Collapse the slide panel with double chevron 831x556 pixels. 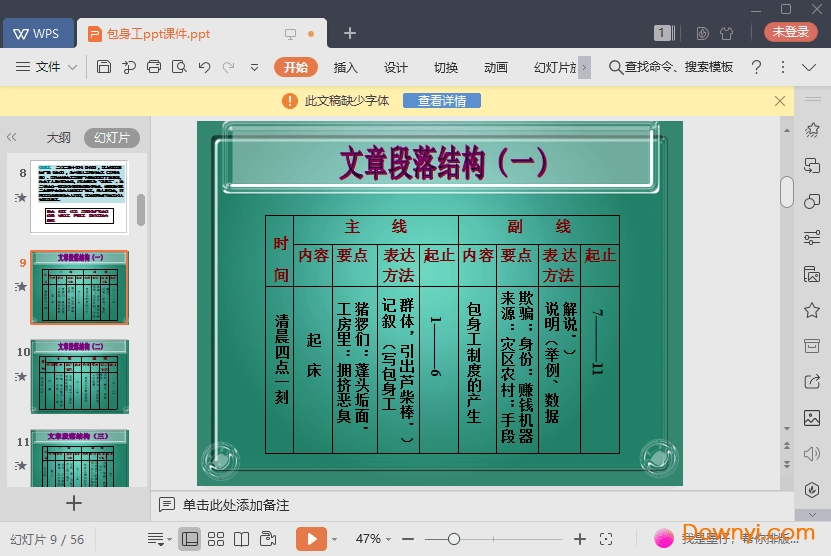tap(12, 138)
